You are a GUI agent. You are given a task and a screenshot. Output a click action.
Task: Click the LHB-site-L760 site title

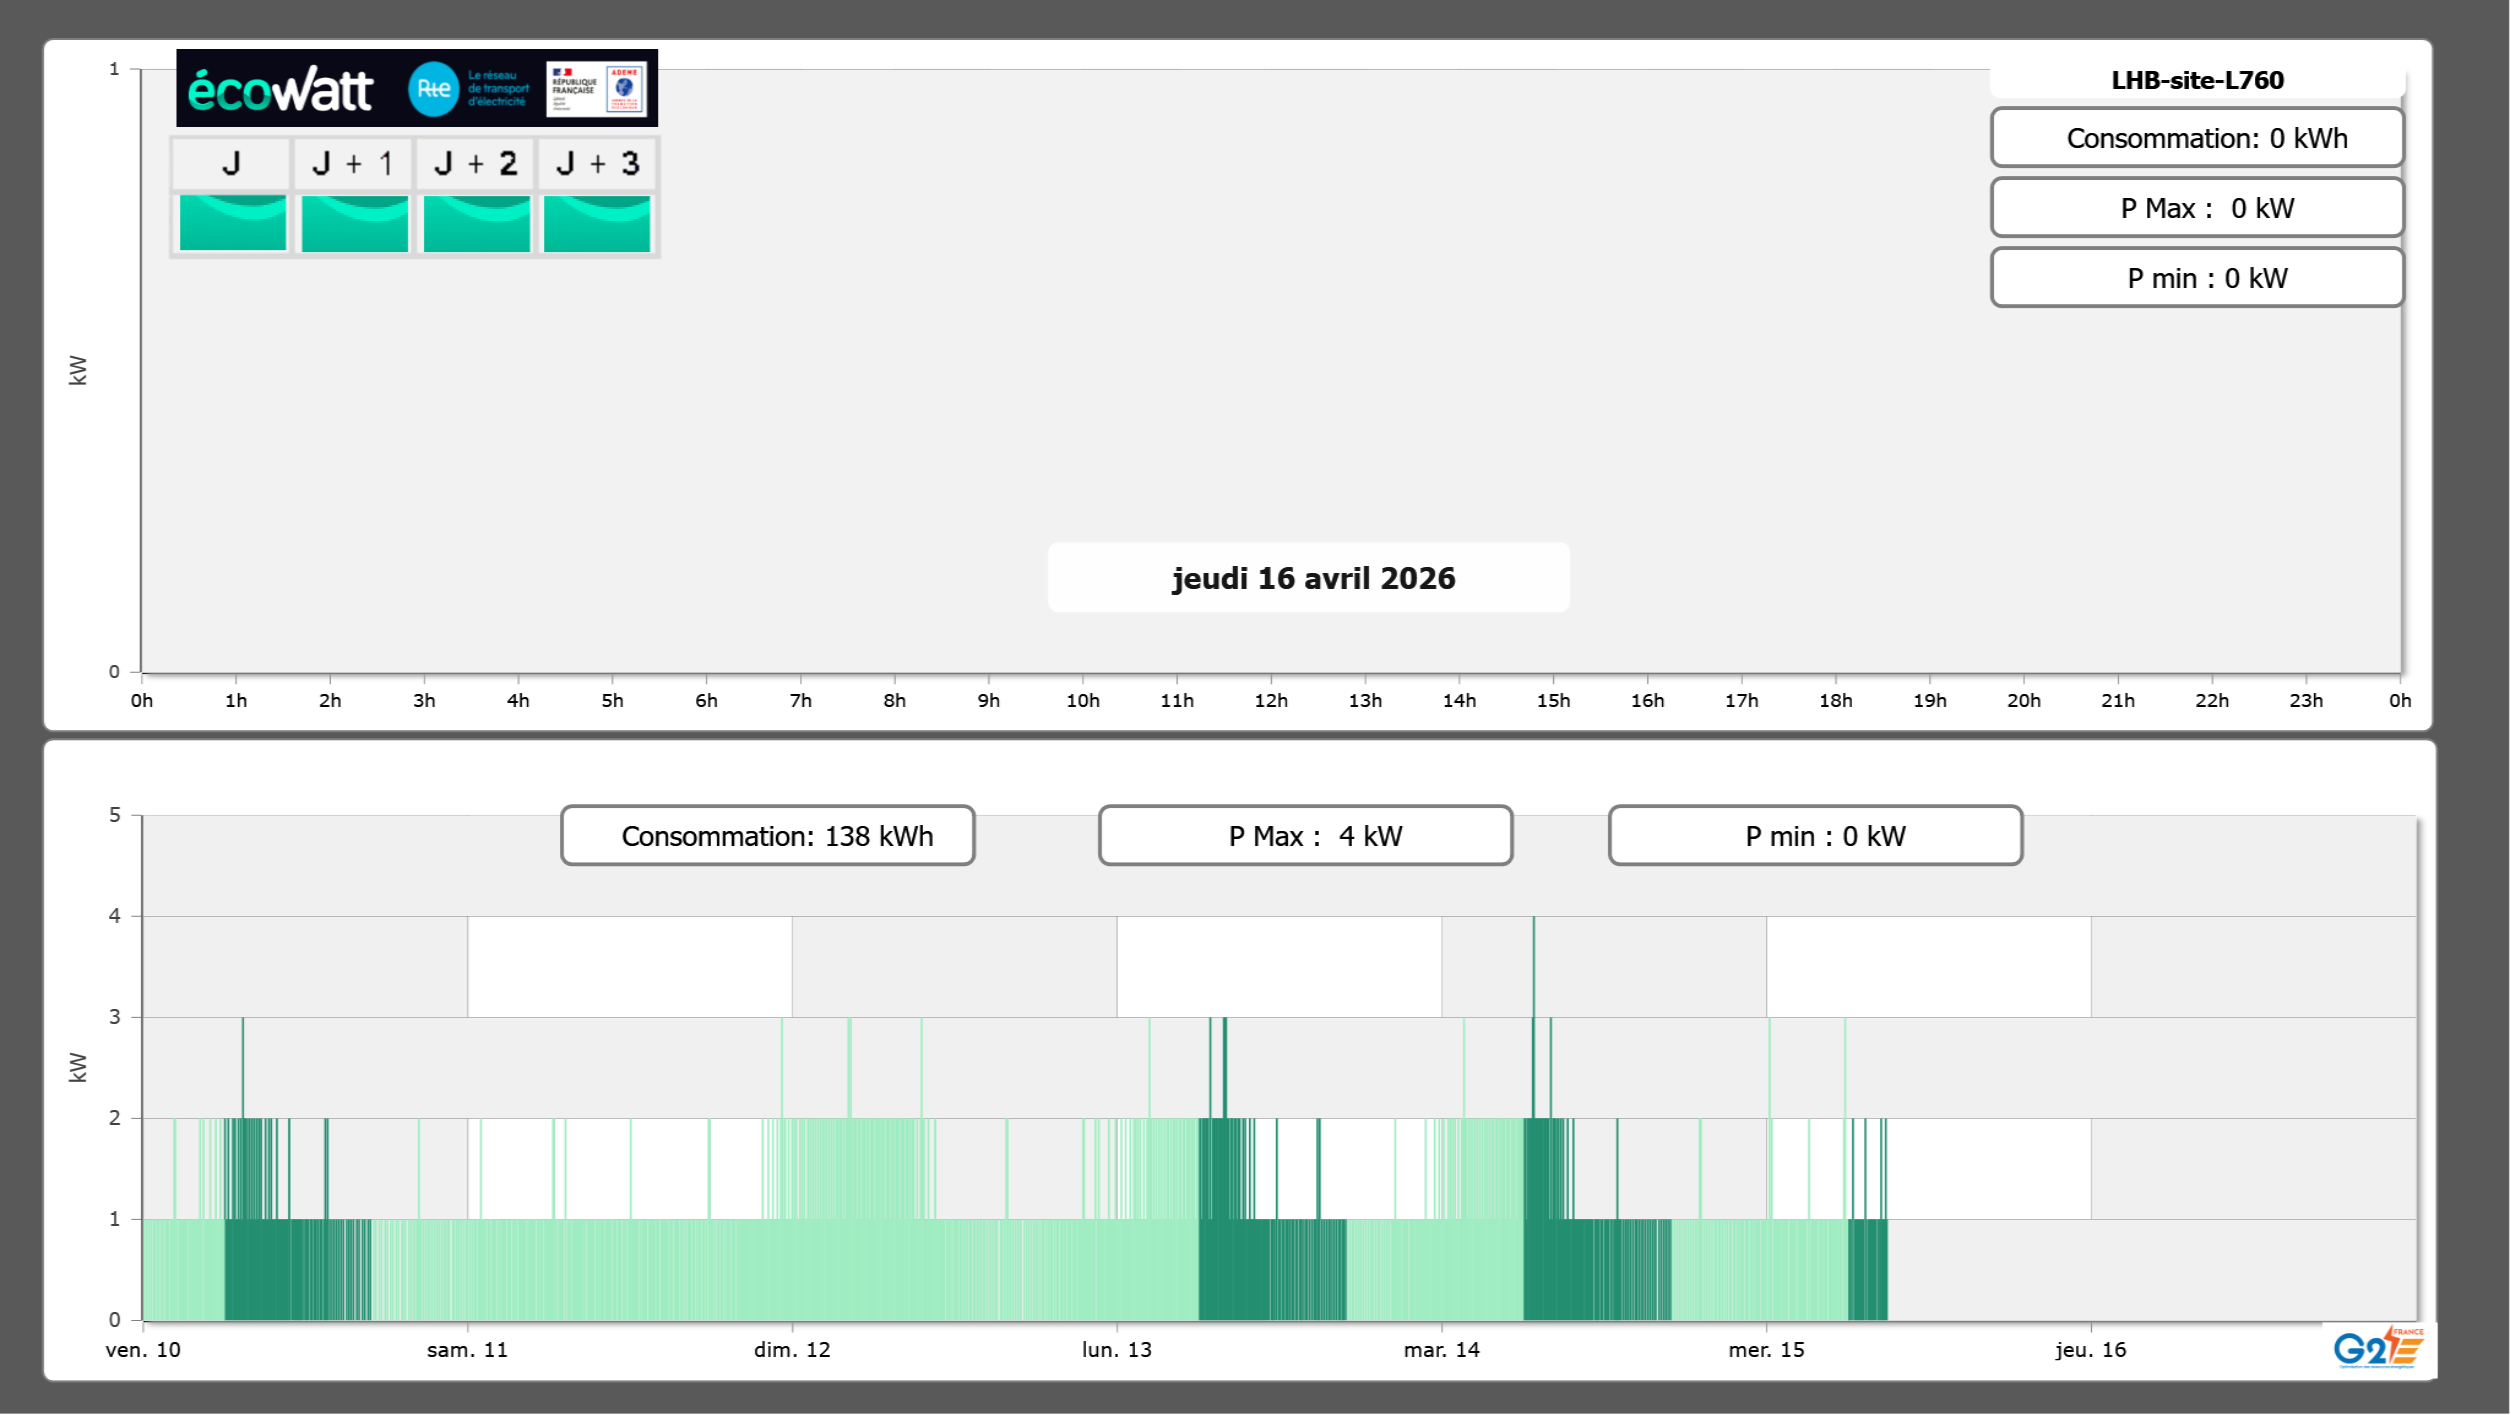(2196, 80)
